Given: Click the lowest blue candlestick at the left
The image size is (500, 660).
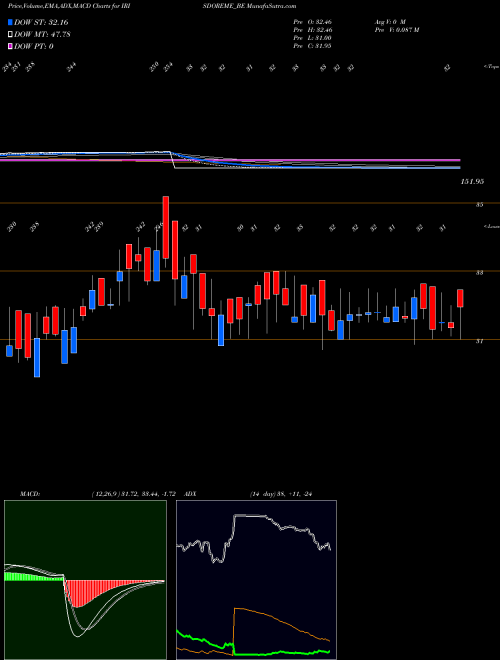Looking at the screenshot, I should tap(37, 357).
